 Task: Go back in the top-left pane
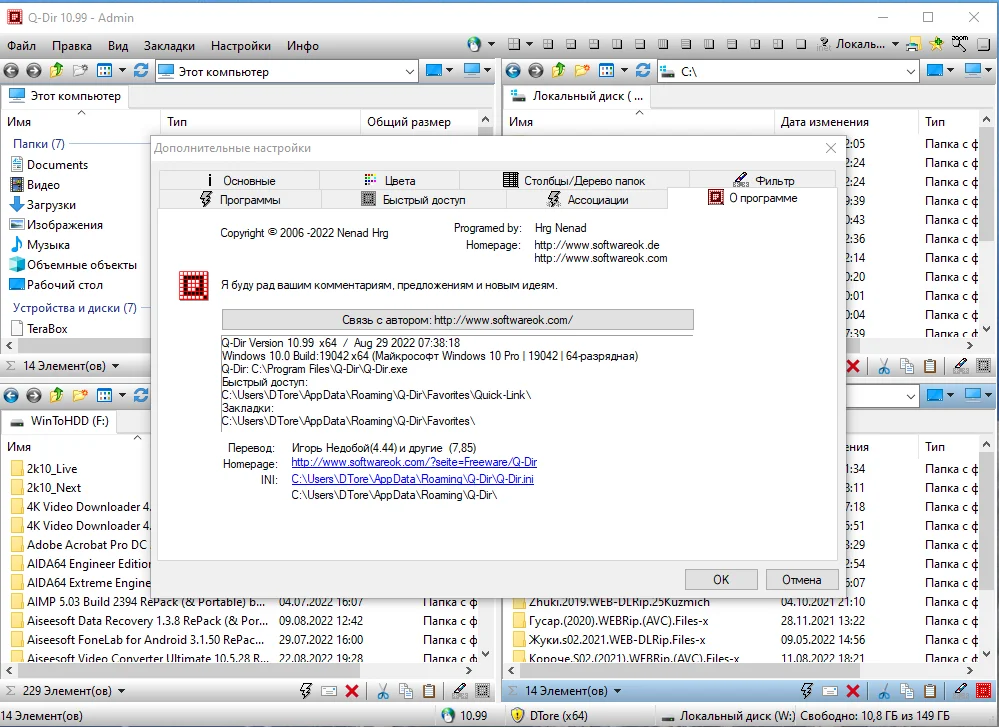[11, 71]
